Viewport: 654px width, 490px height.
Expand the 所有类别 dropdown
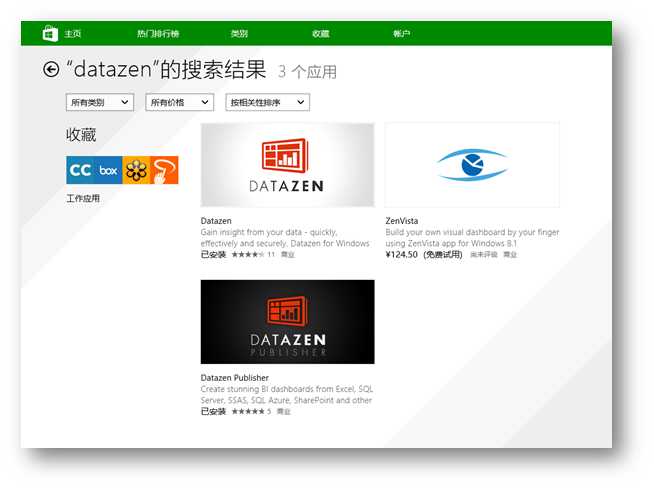[100, 102]
